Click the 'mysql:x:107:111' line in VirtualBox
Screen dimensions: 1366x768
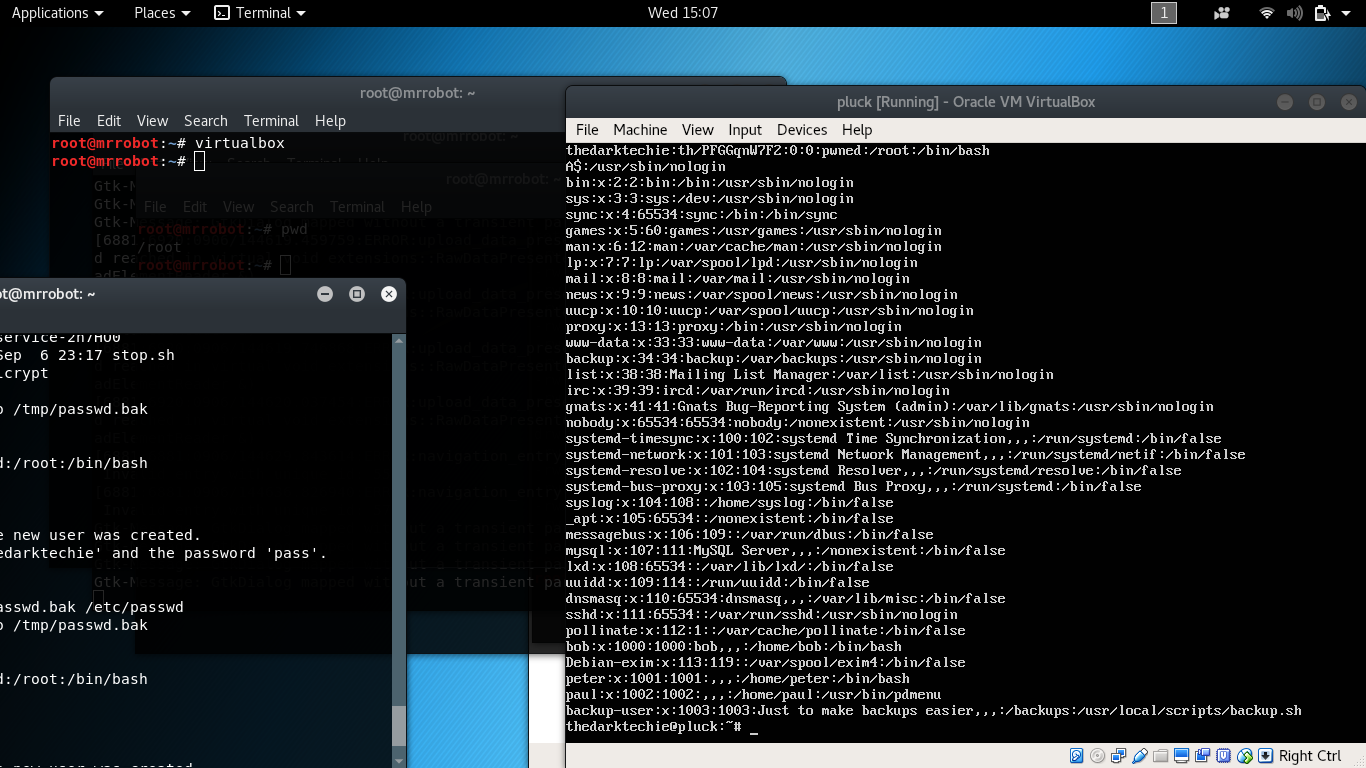pos(786,550)
